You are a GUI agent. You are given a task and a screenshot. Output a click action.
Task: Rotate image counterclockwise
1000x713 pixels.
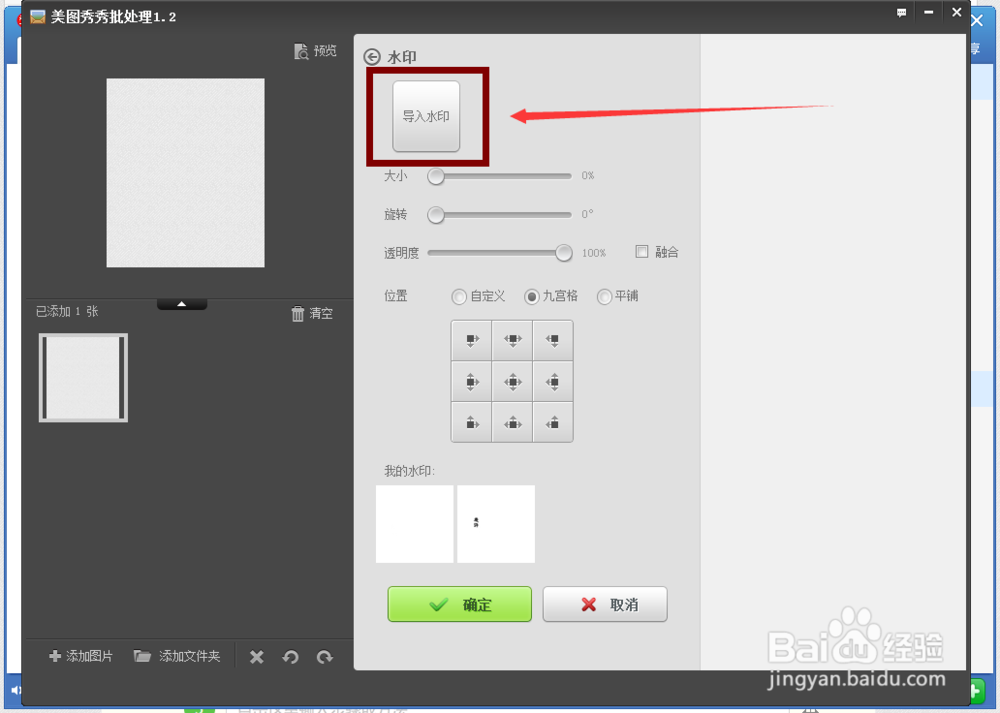click(290, 657)
